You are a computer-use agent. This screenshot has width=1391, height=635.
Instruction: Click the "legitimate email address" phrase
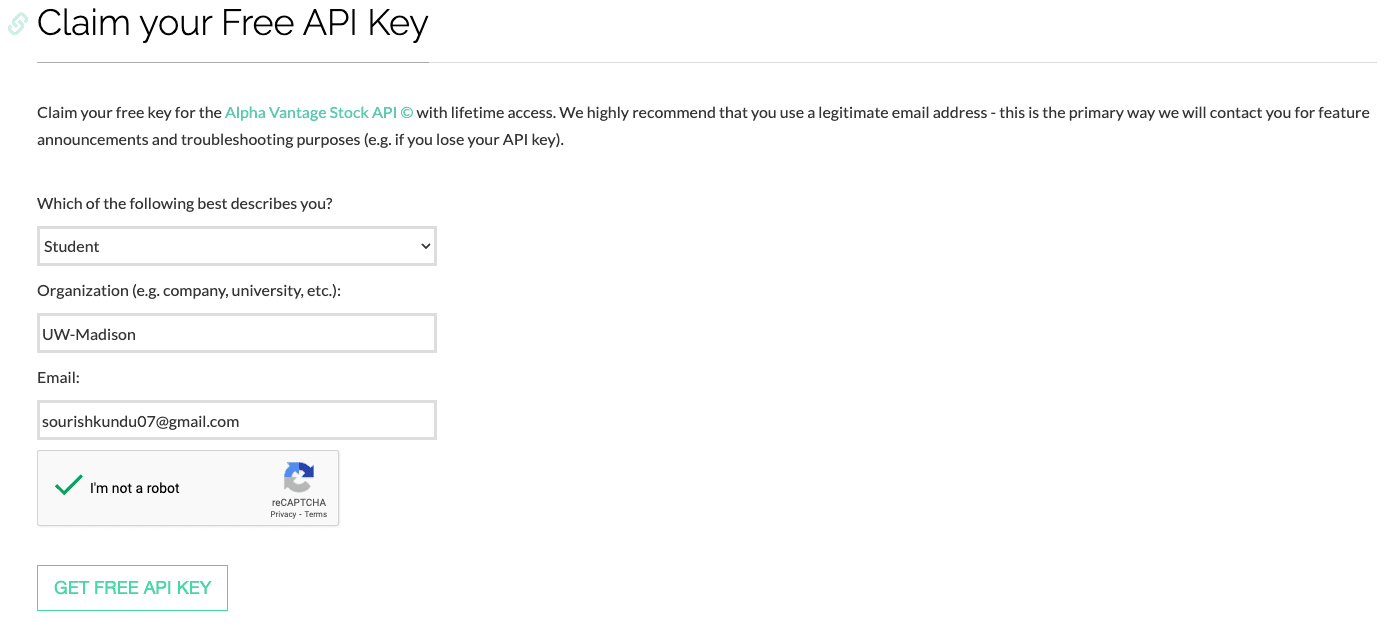[x=902, y=113]
